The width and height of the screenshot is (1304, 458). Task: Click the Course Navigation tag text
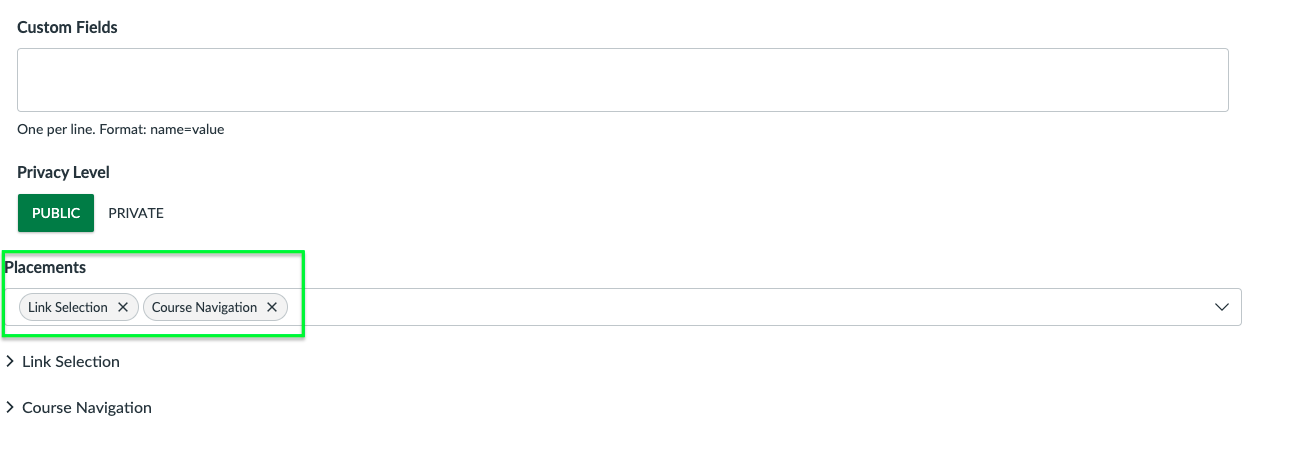pyautogui.click(x=204, y=307)
